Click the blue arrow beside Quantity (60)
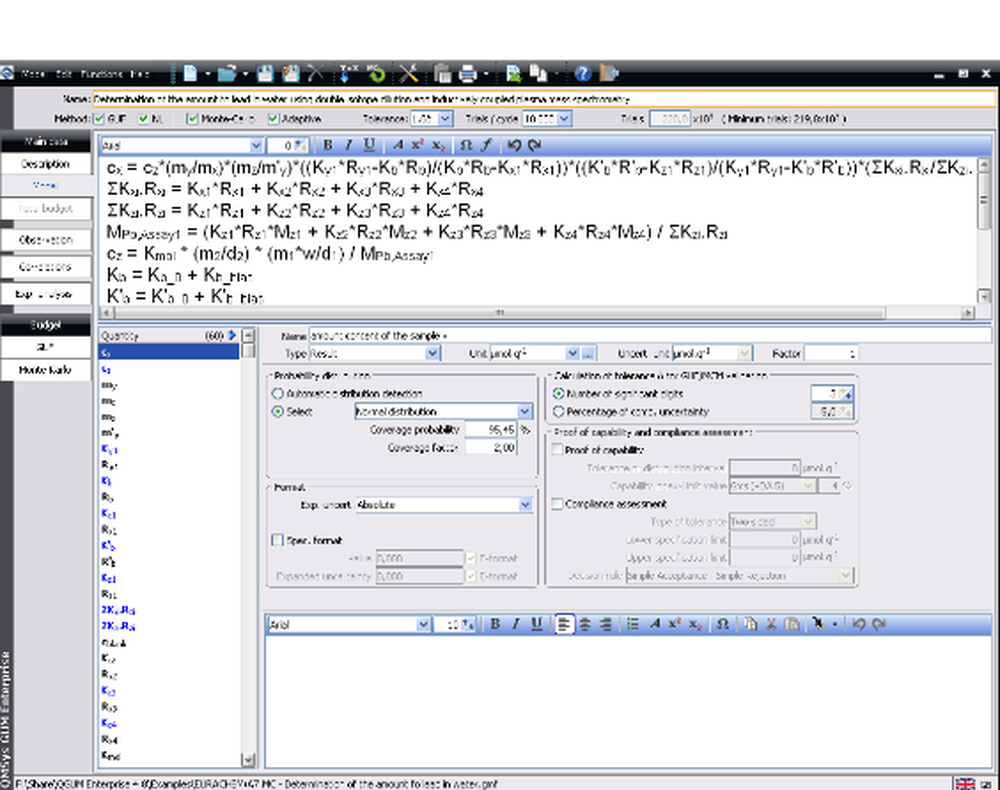 232,335
